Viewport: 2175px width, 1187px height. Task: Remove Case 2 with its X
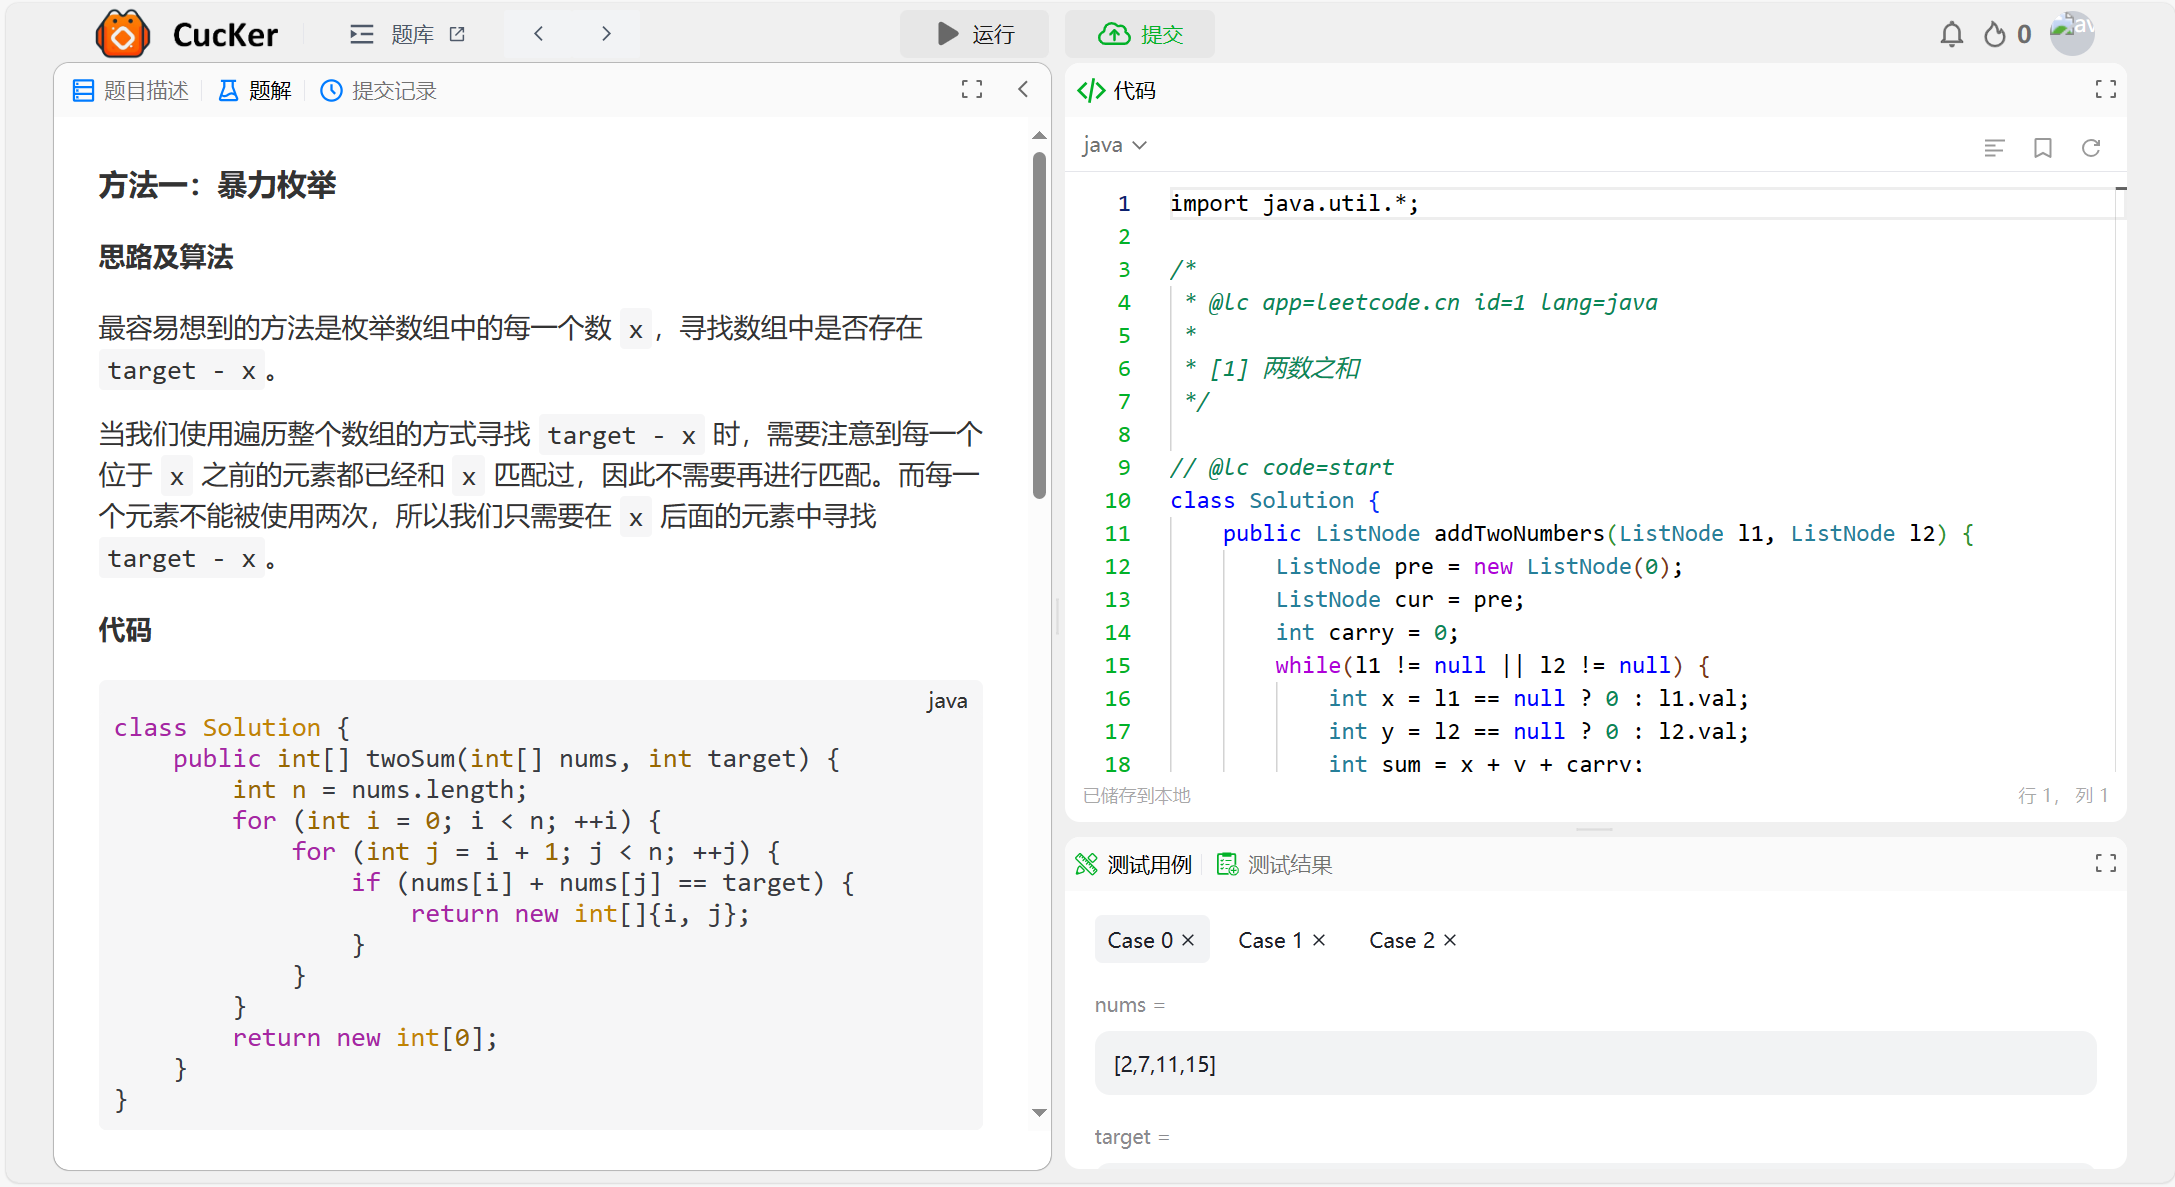tap(1450, 940)
